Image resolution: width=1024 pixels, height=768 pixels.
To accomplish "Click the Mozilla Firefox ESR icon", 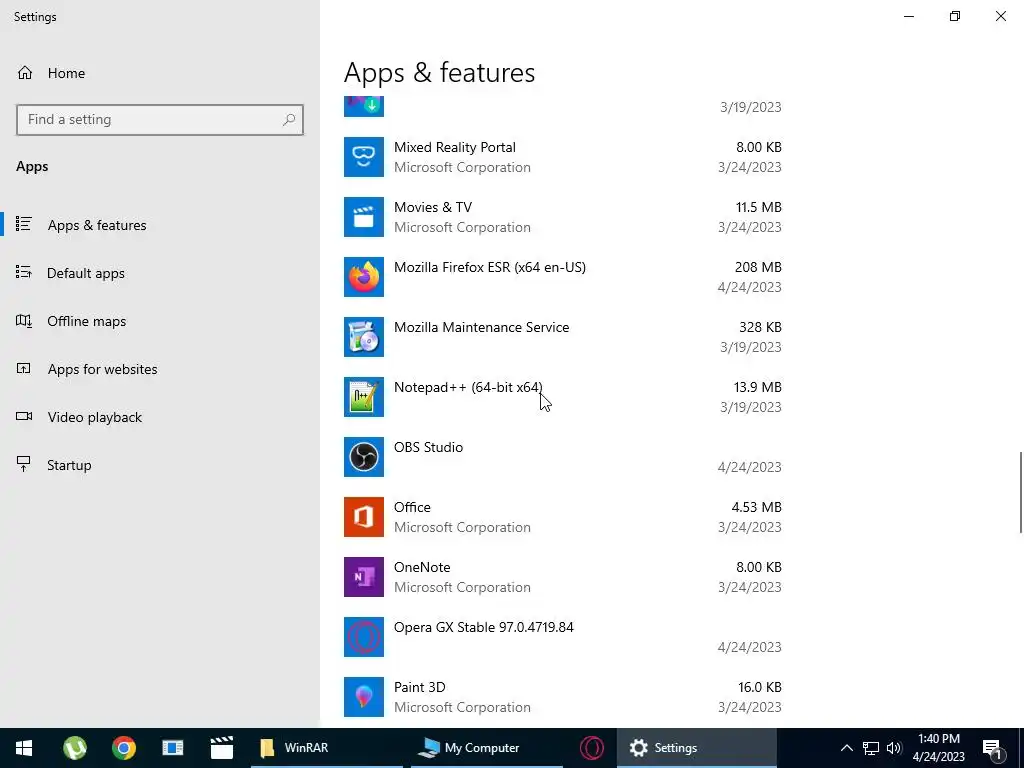I will (364, 277).
